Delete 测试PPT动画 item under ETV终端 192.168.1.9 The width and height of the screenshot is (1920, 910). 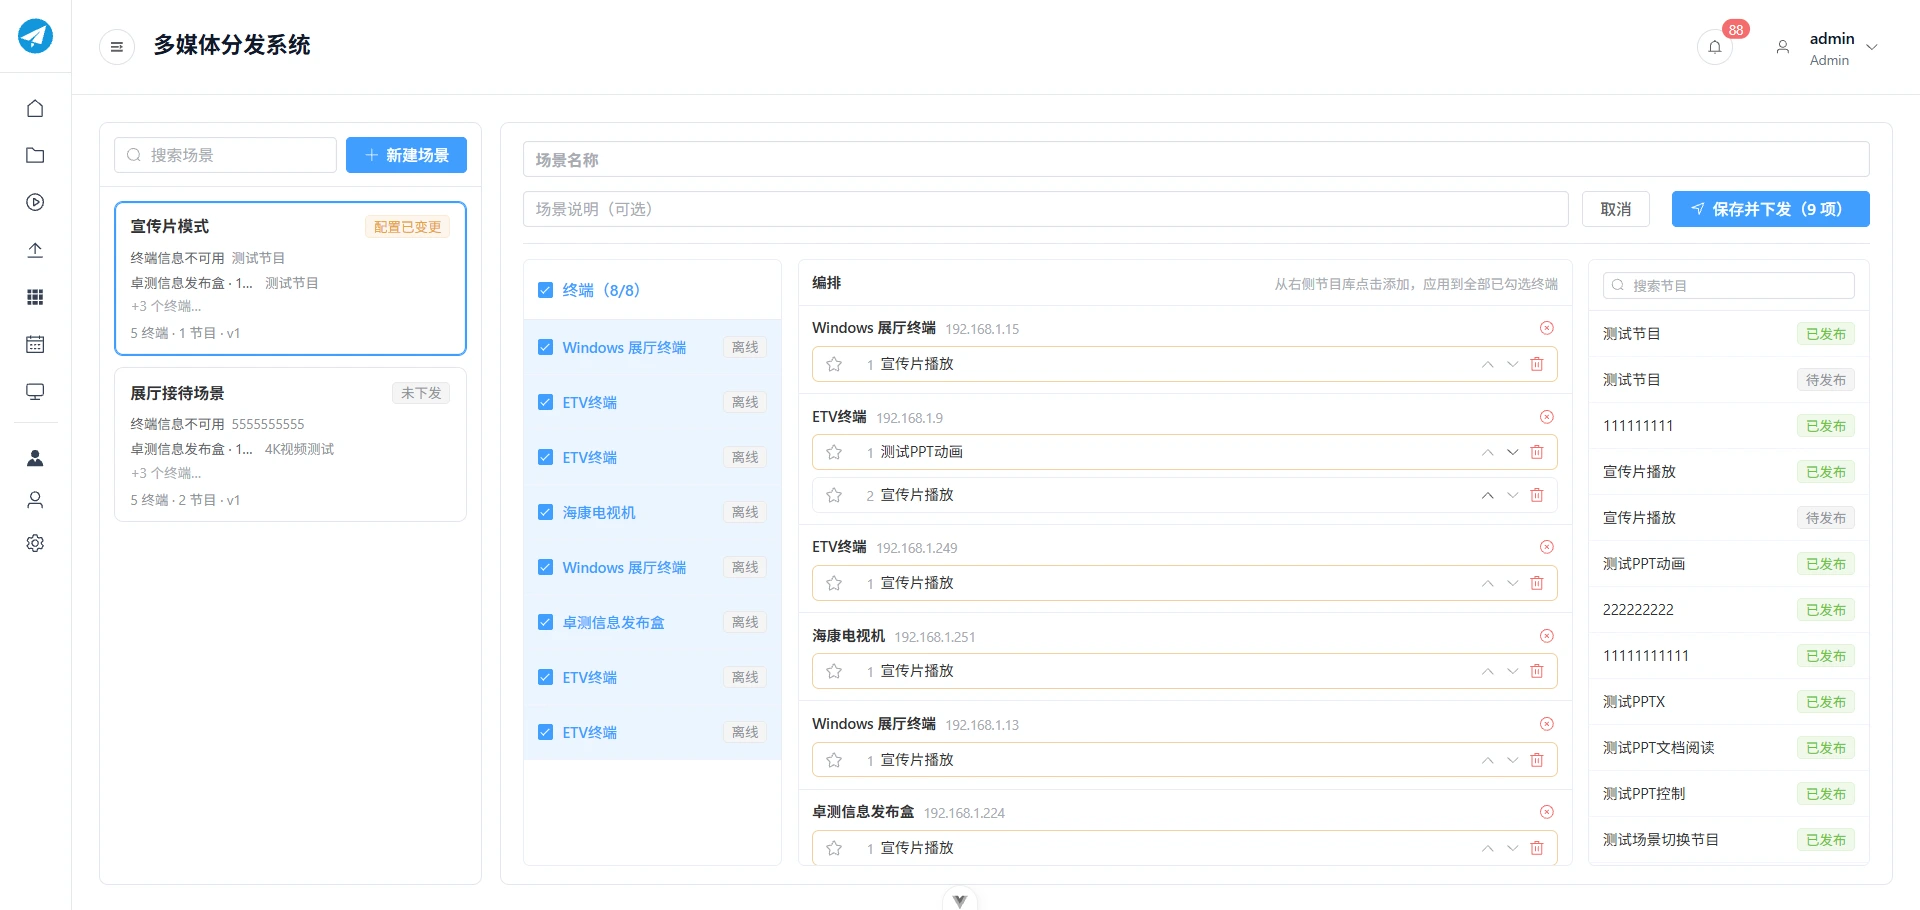(1537, 452)
